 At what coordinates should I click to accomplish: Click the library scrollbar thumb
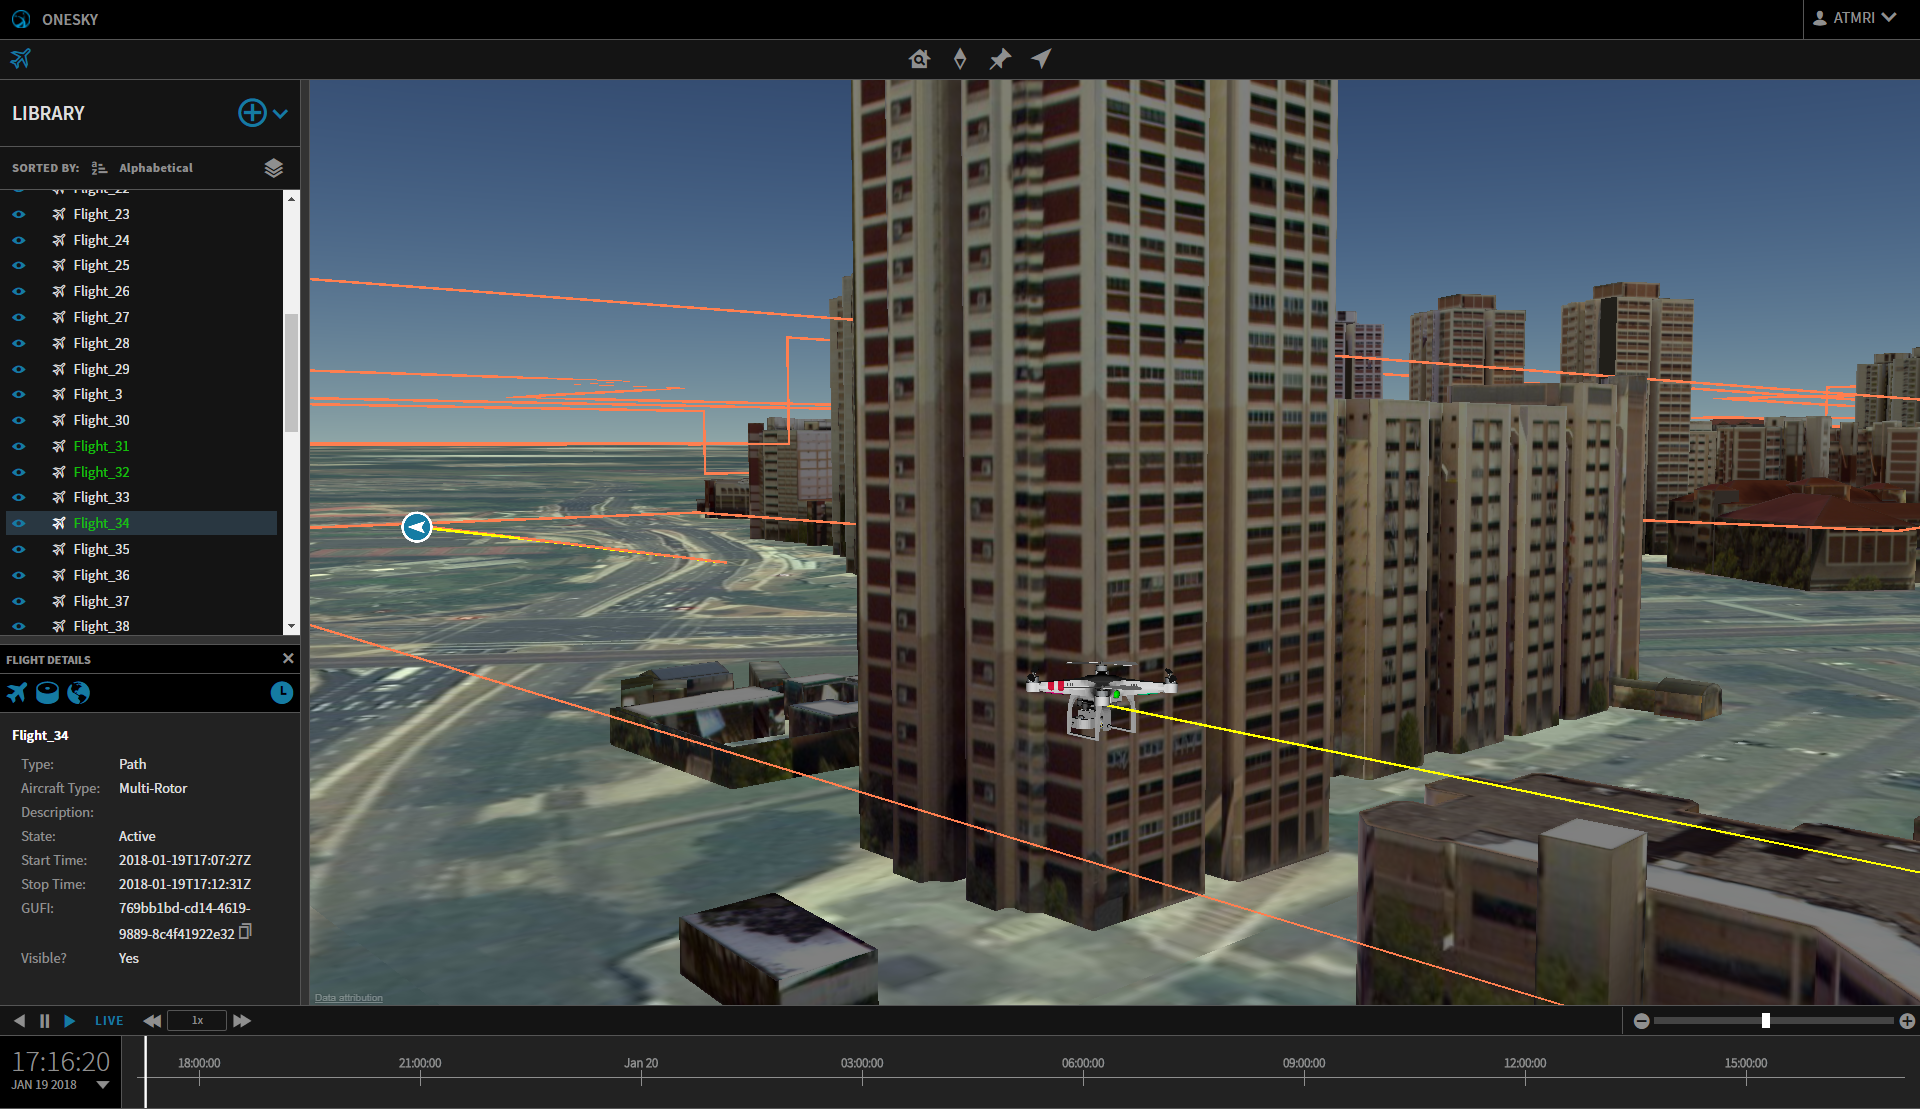point(291,372)
